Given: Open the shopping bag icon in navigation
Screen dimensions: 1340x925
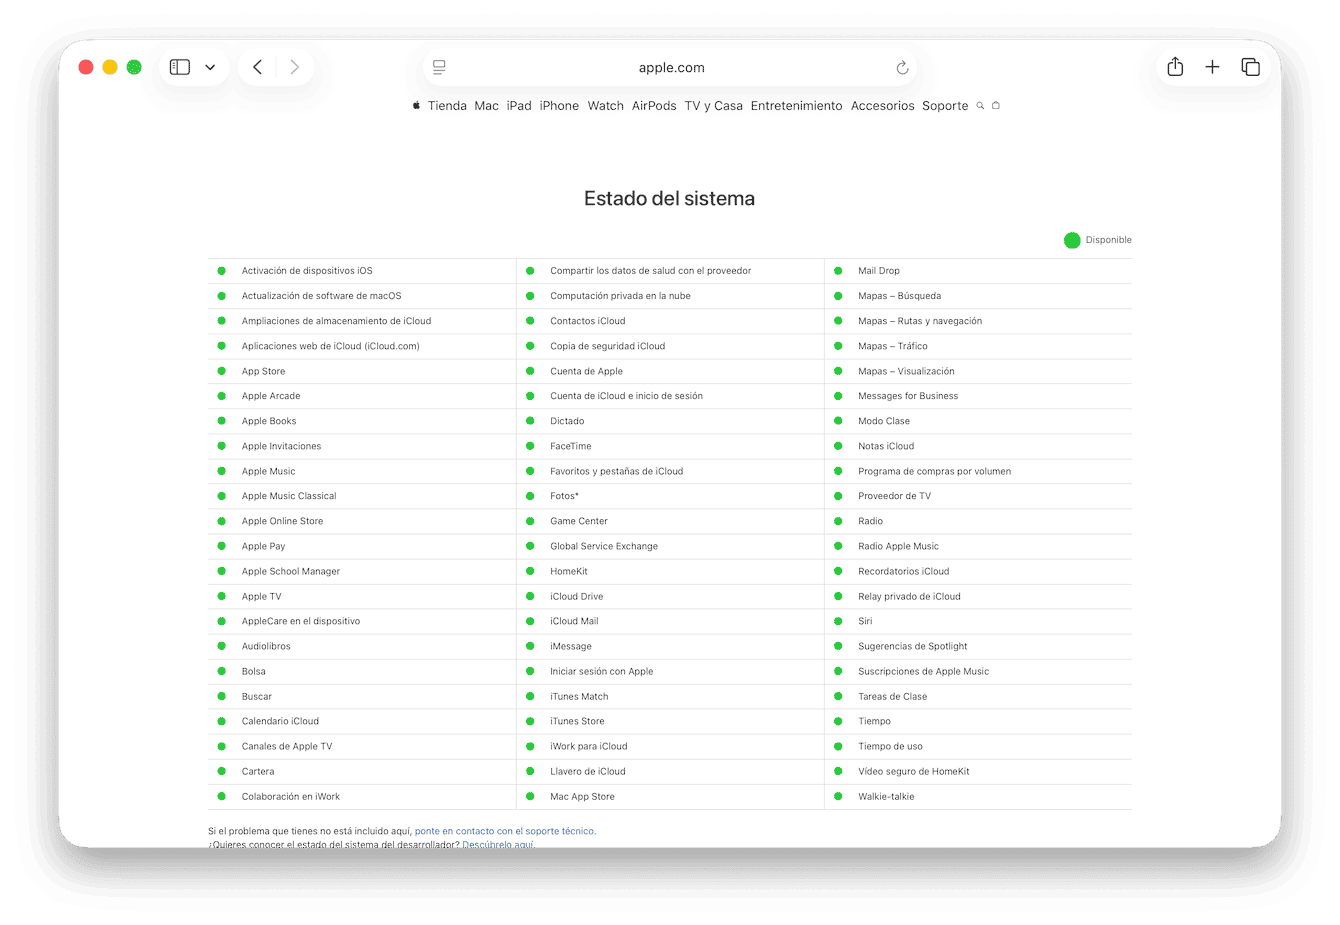Looking at the screenshot, I should tap(995, 105).
